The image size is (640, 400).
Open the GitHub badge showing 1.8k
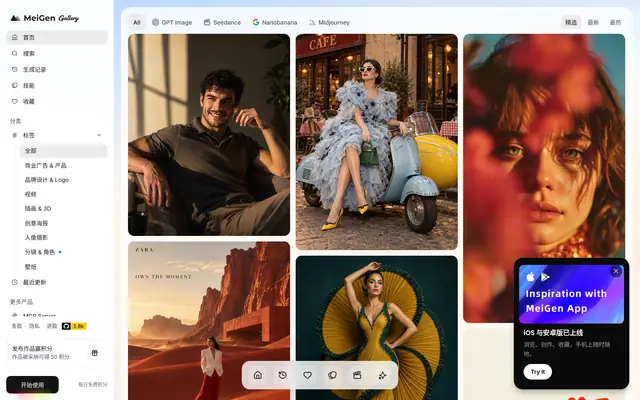coord(74,326)
